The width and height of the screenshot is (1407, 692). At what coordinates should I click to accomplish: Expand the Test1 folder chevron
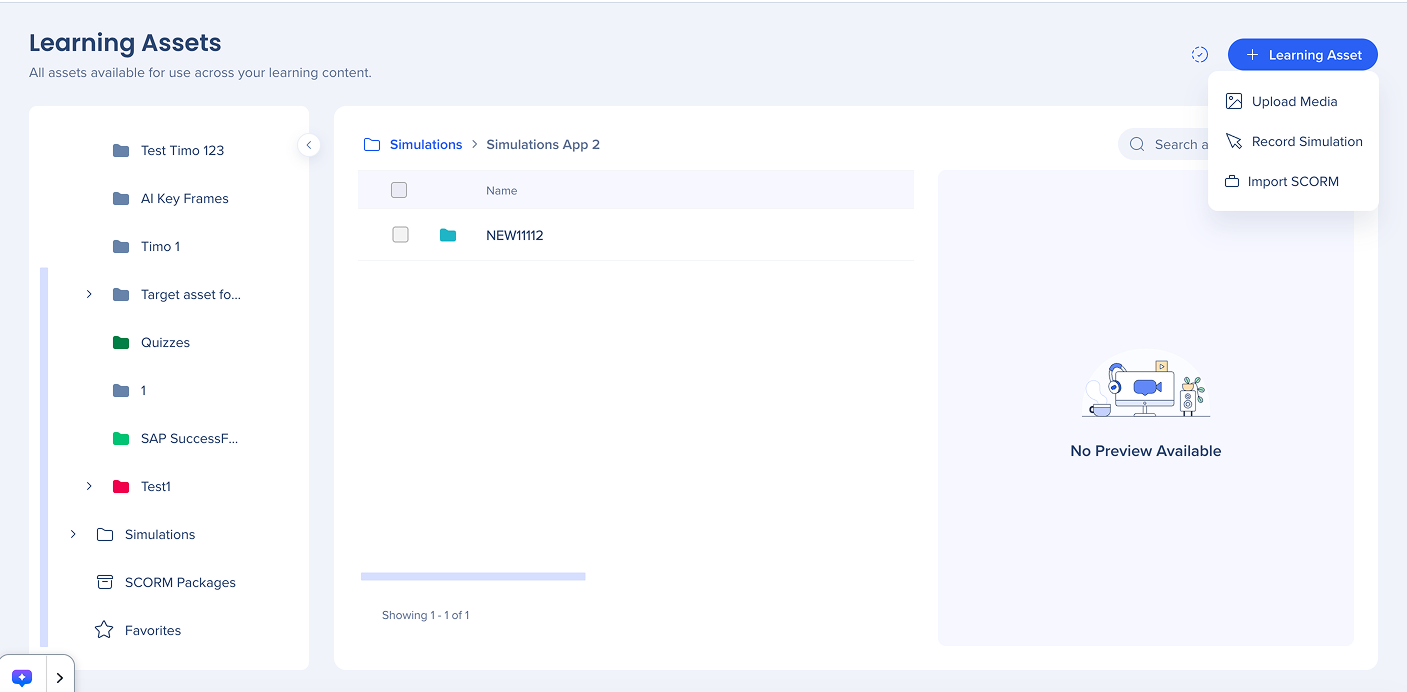pos(89,487)
